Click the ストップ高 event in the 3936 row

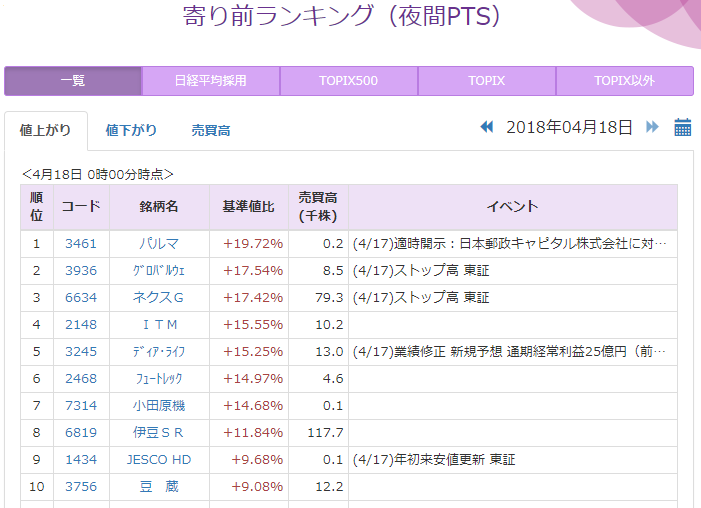pos(421,271)
